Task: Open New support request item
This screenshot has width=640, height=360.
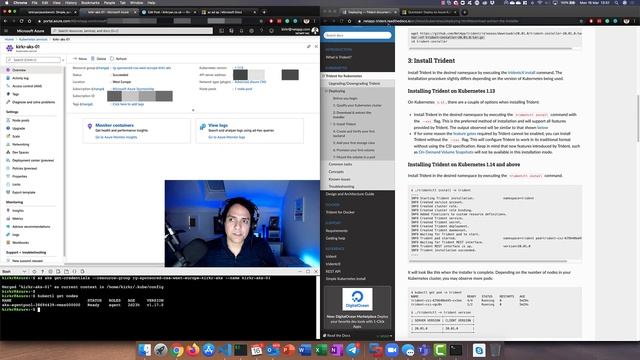Action: click(x=27, y=261)
